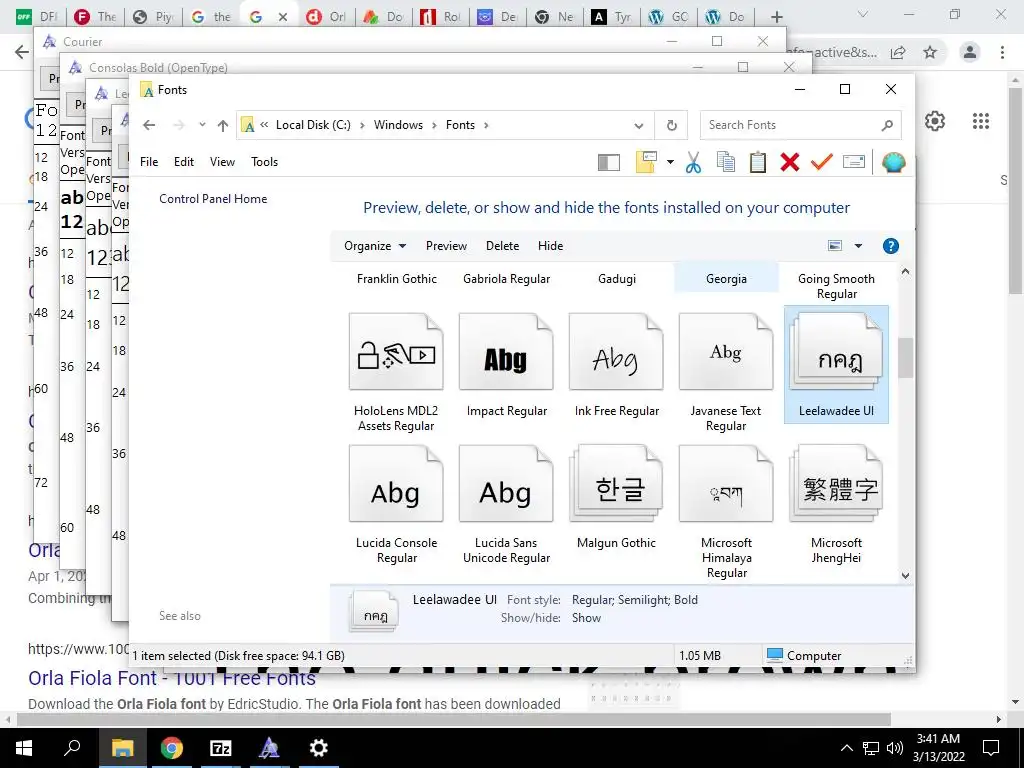Click the change view icon
1024x768 pixels.
coord(835,246)
